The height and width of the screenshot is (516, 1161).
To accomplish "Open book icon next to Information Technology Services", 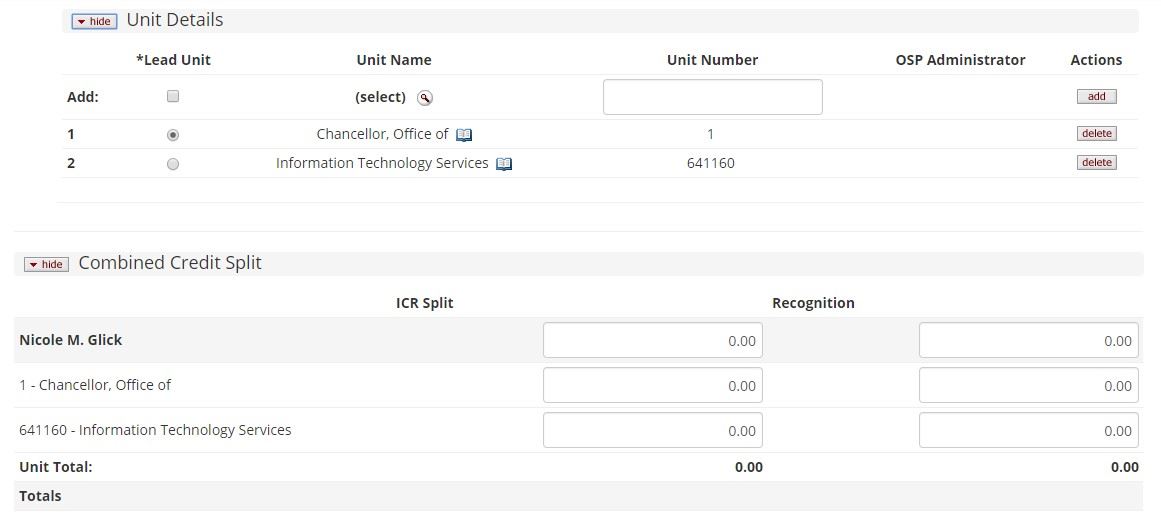I will click(x=504, y=164).
